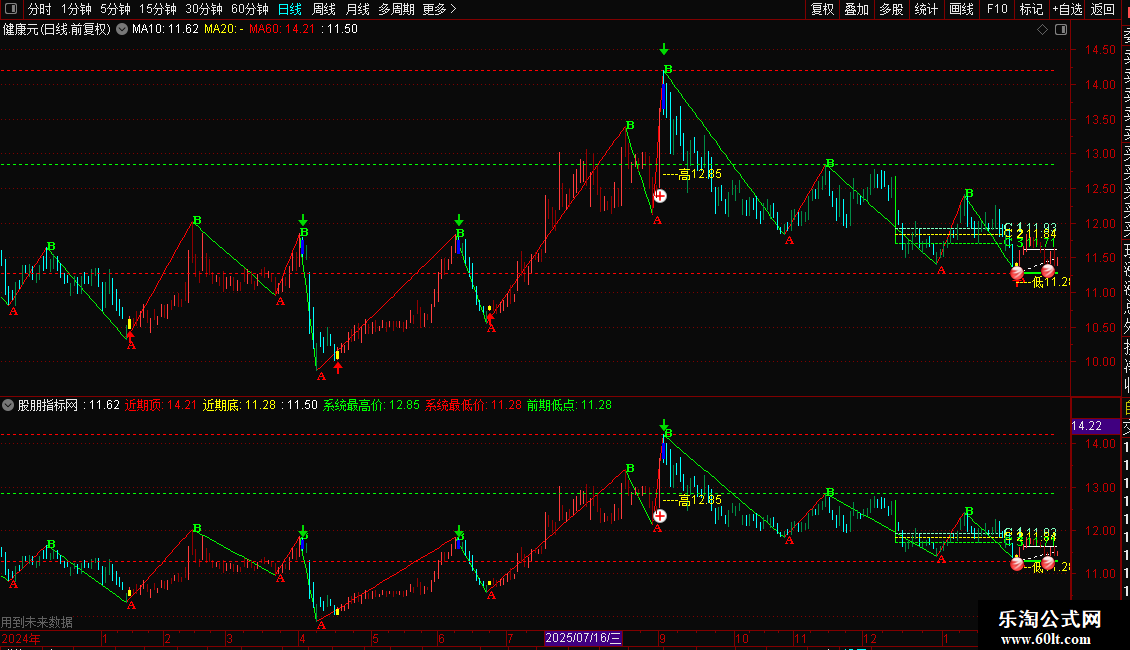Click the 股朋指标网 indicator name
1130x650 pixels.
48,405
